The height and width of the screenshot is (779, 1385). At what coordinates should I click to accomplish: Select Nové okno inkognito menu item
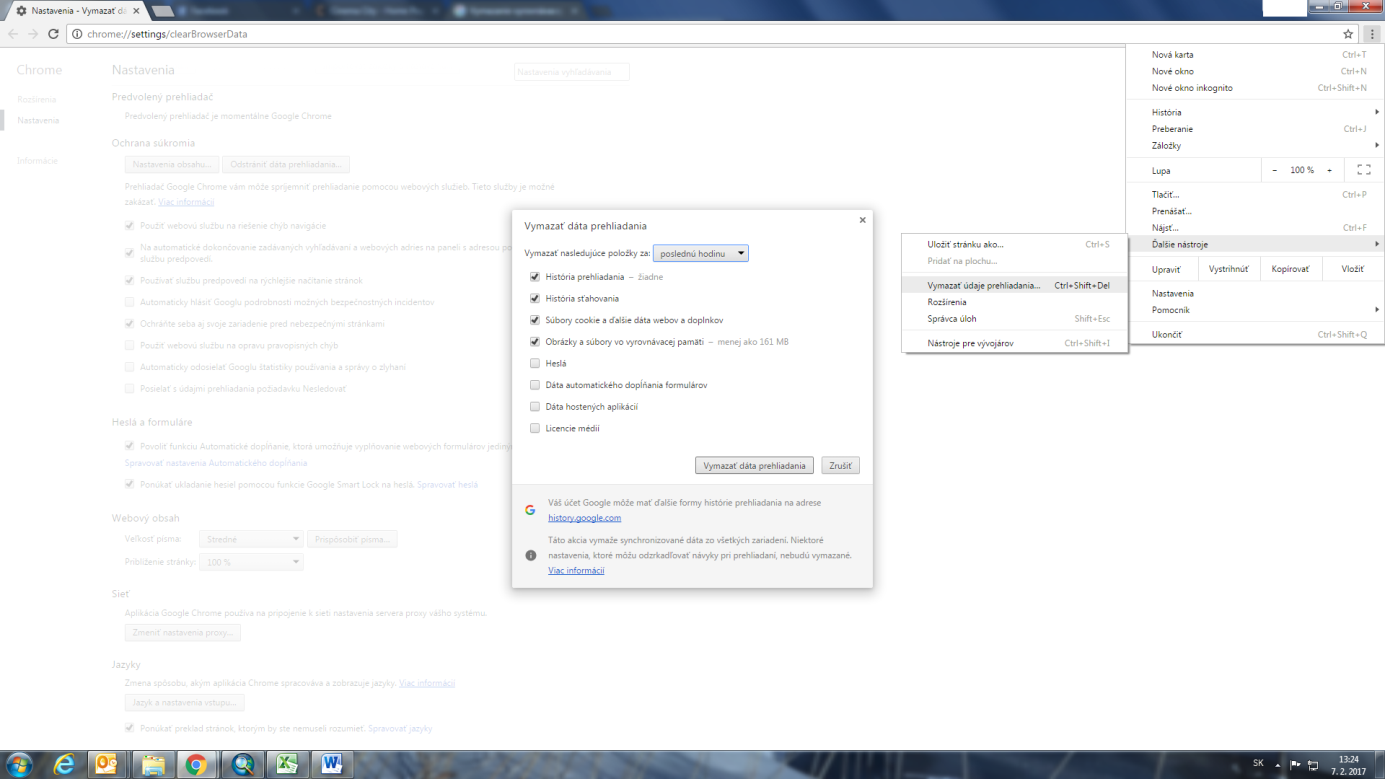coord(1192,88)
